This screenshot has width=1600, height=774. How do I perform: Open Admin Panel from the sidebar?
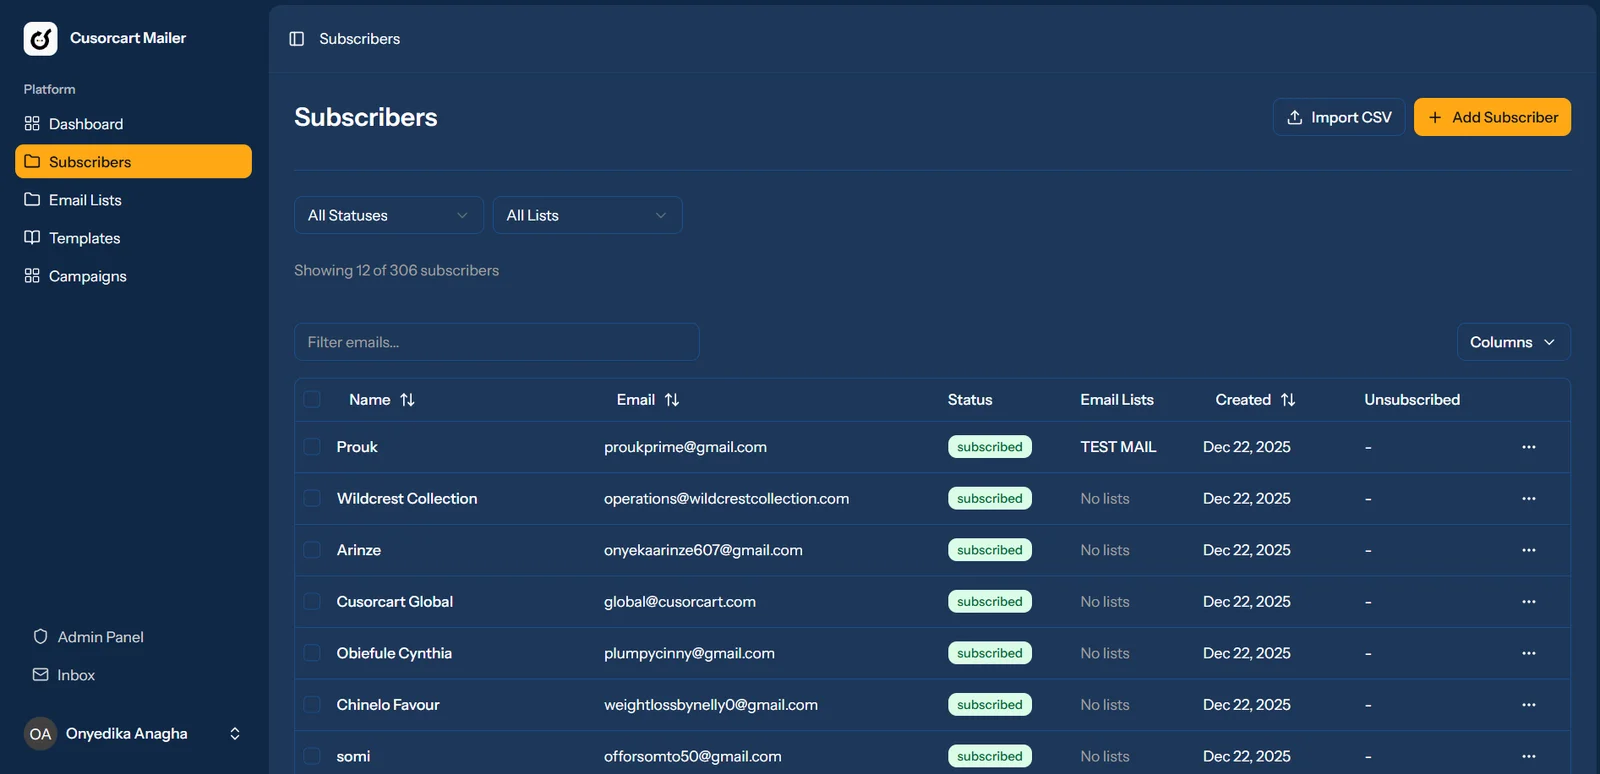(x=133, y=637)
